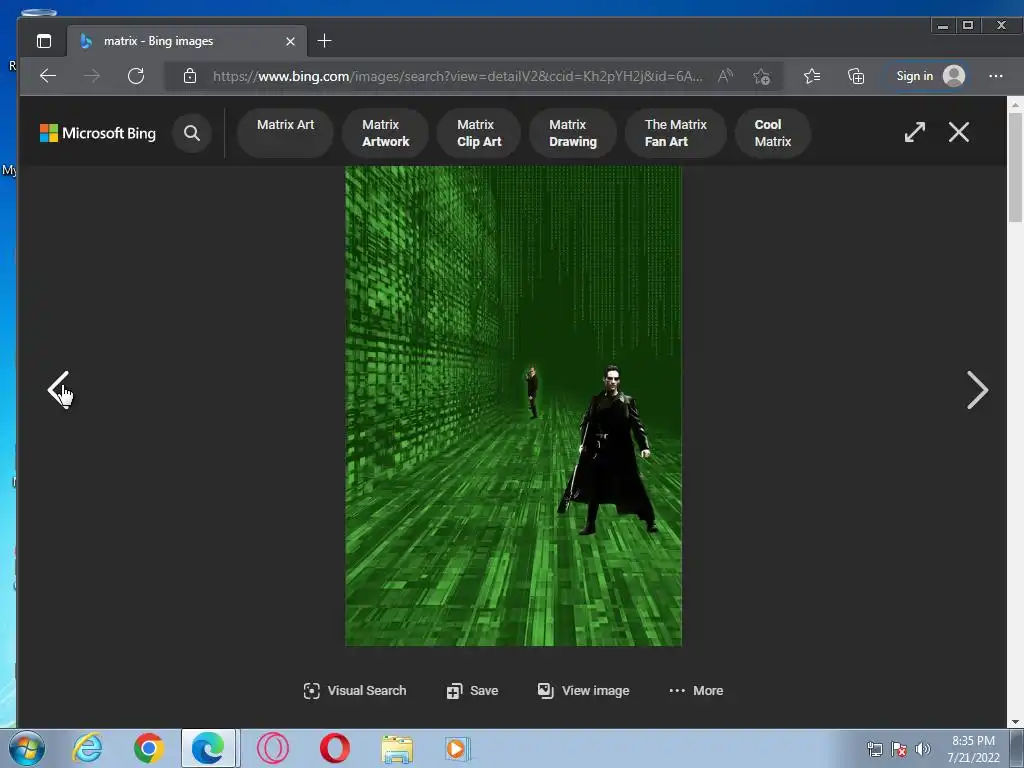Open the volume speaker tray icon

point(922,749)
